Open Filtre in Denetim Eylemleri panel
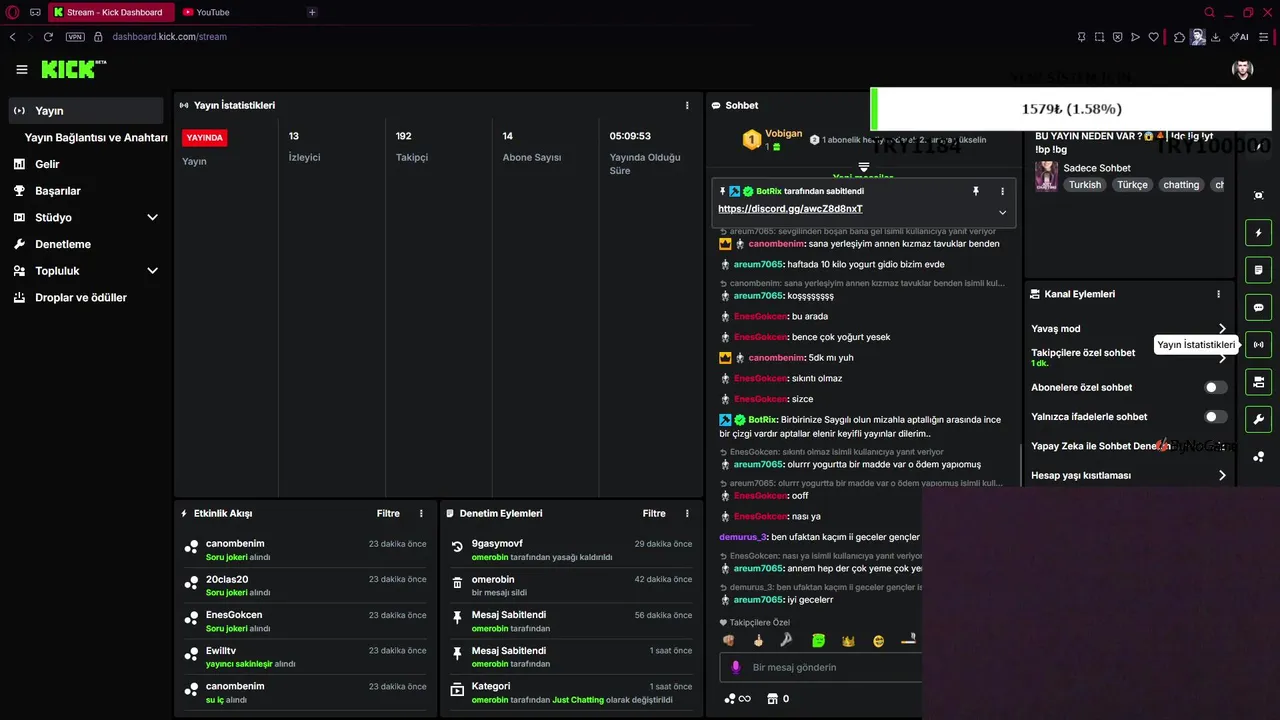This screenshot has height=720, width=1280. tap(654, 513)
